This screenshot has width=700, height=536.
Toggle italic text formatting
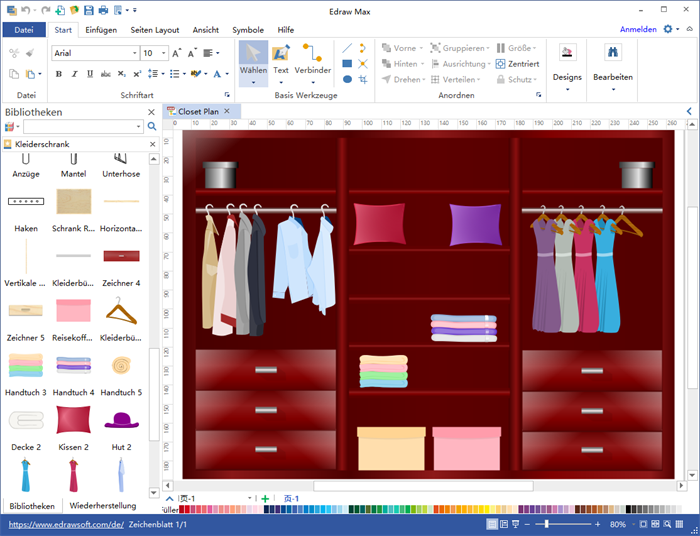coord(73,74)
